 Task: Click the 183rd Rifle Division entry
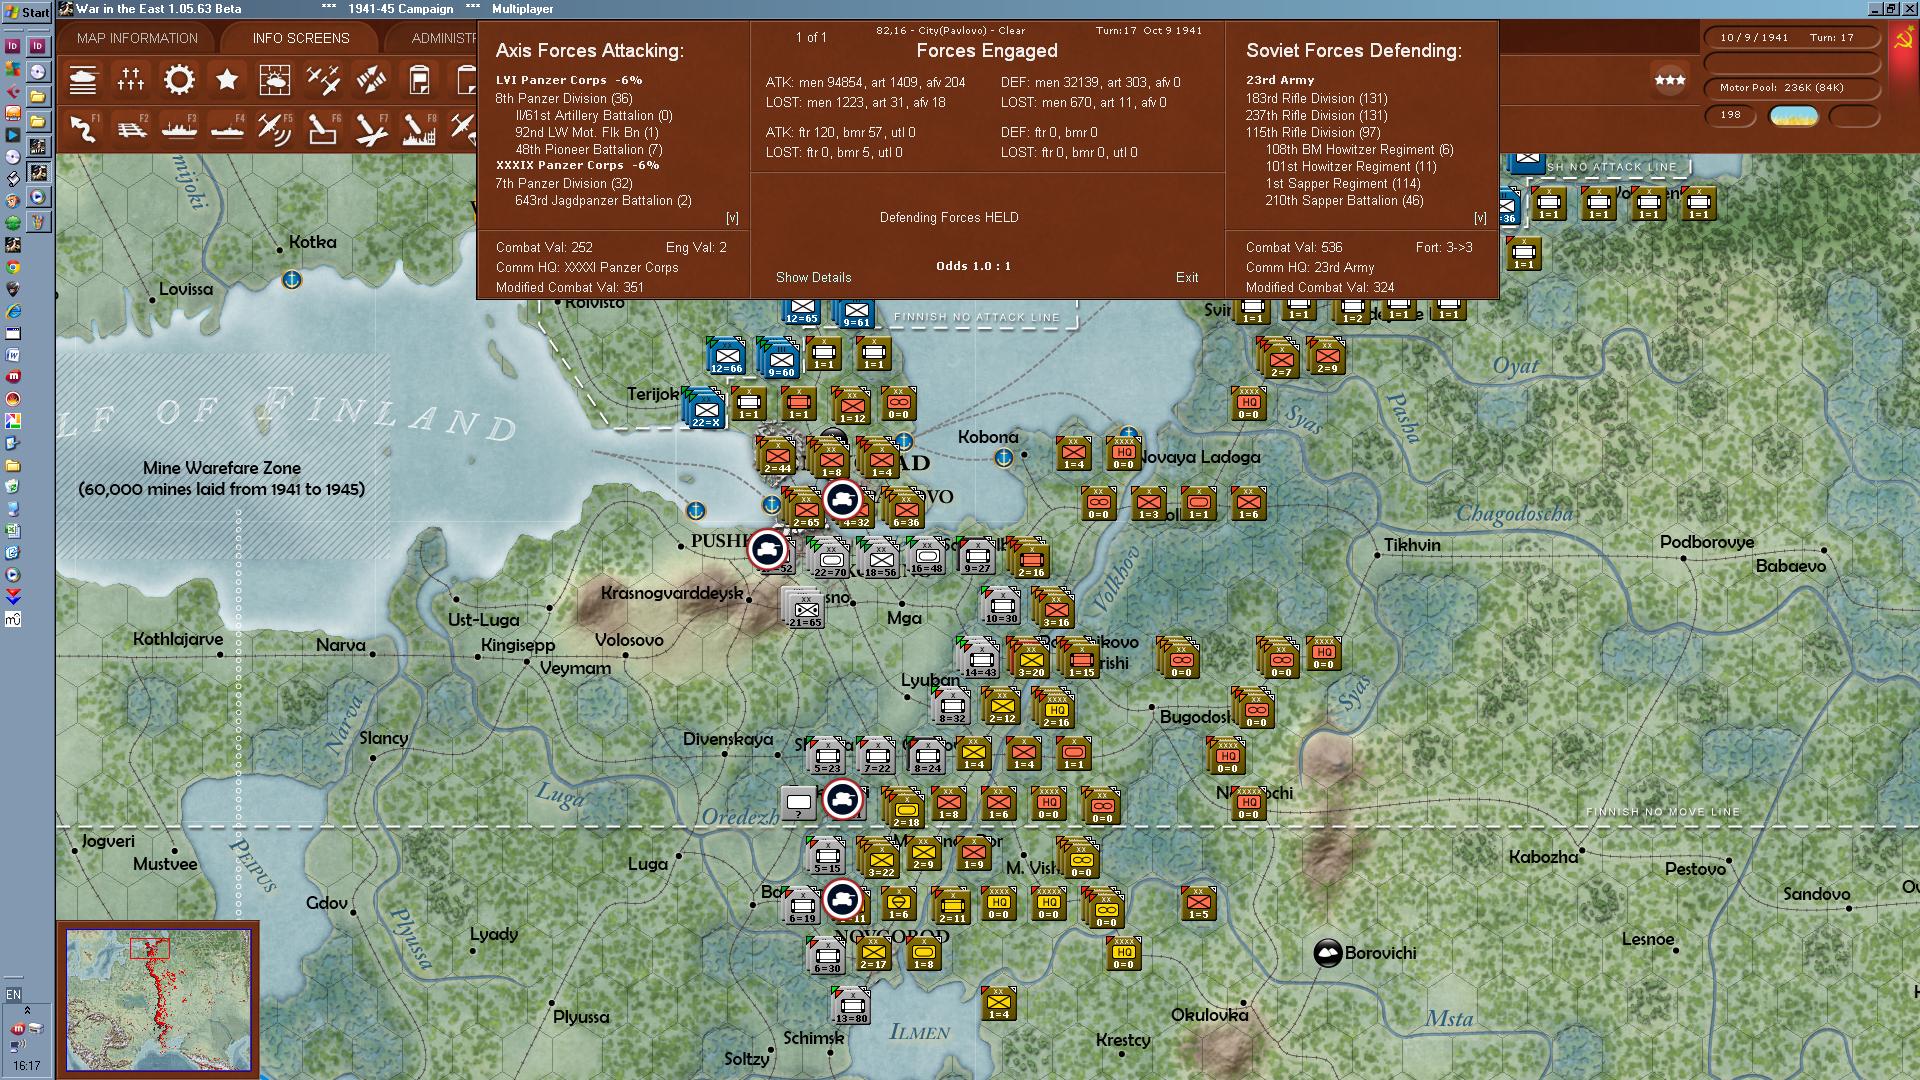point(1316,98)
